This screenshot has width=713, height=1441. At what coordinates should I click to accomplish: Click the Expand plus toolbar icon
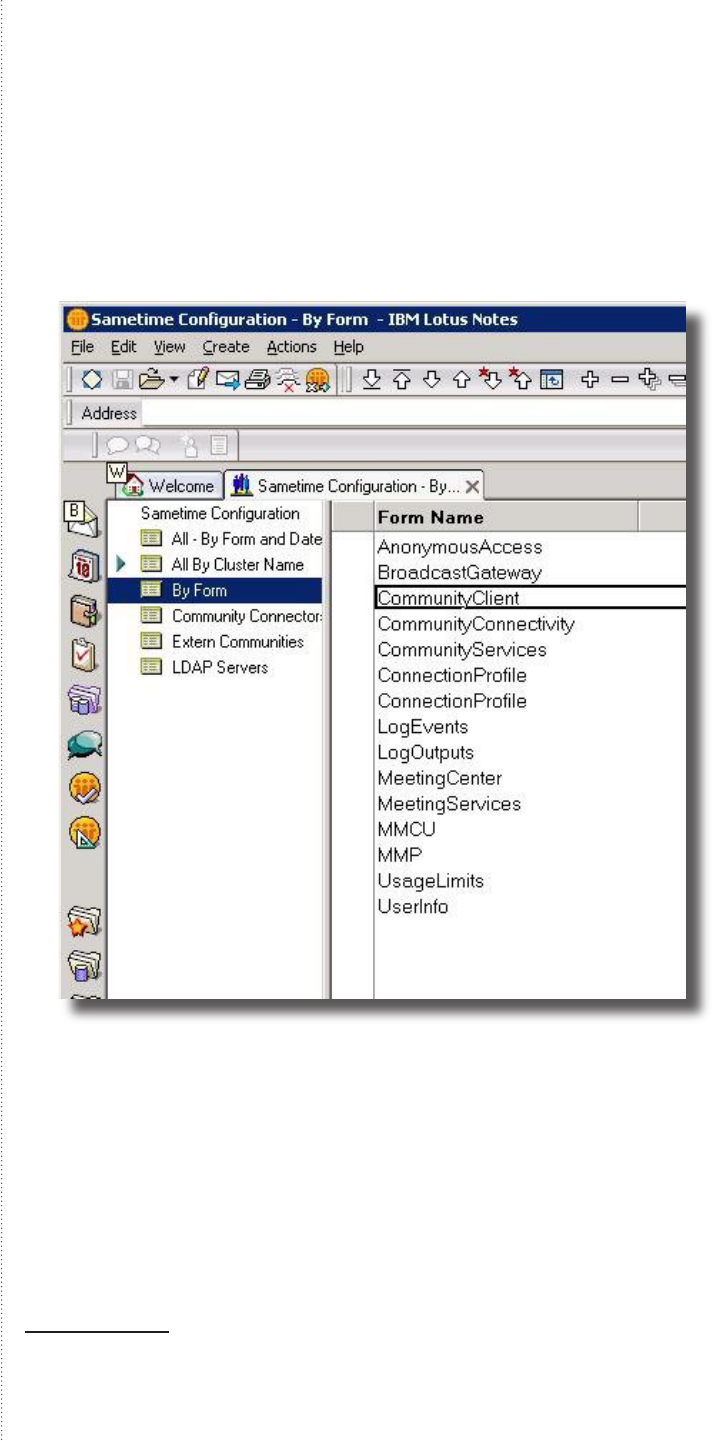coord(590,379)
